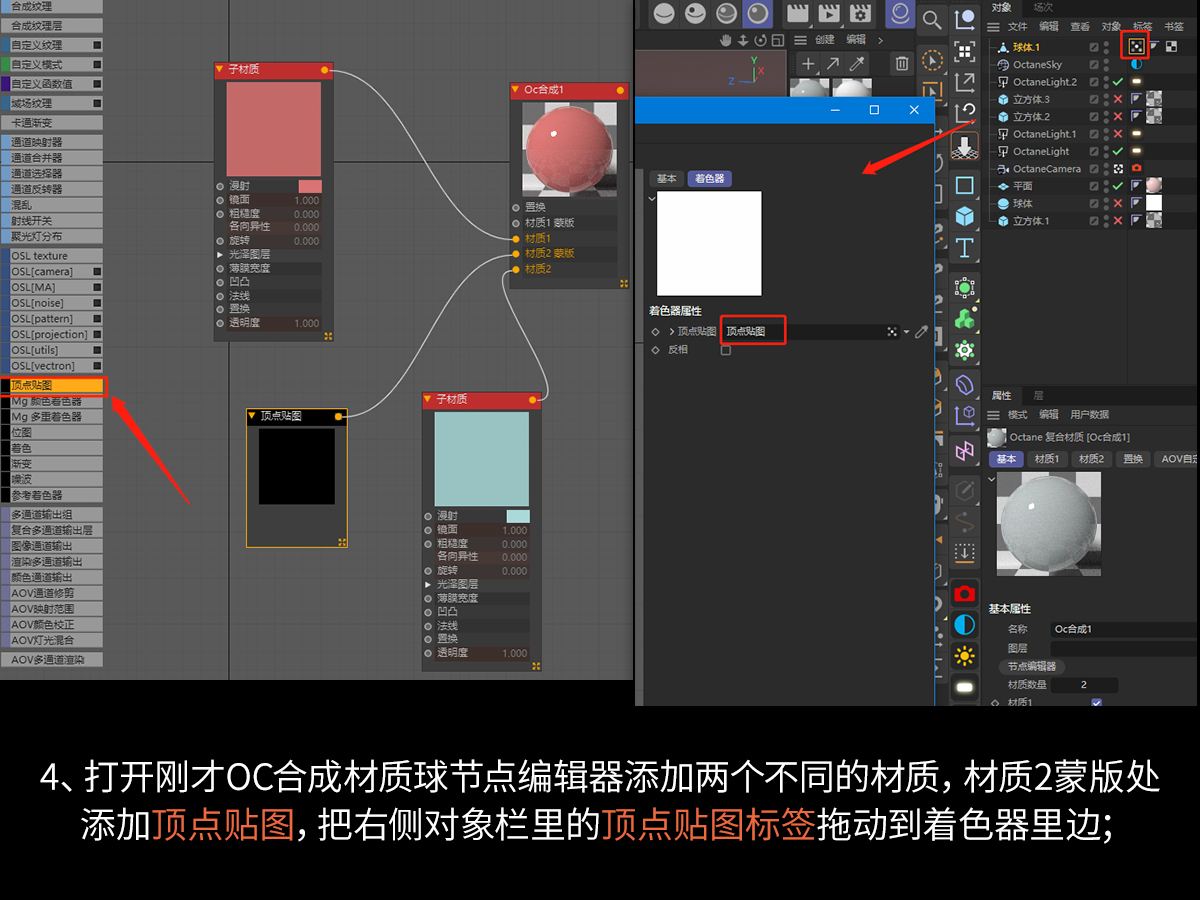Toggle the green check next to OctaneLight.2

(1118, 82)
